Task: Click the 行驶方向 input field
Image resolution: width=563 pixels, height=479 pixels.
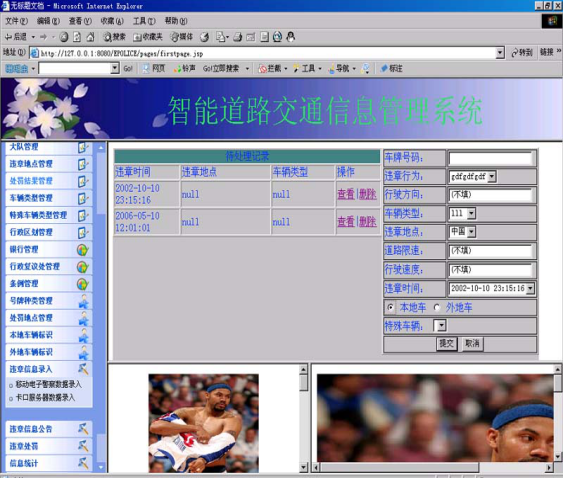Action: point(490,195)
